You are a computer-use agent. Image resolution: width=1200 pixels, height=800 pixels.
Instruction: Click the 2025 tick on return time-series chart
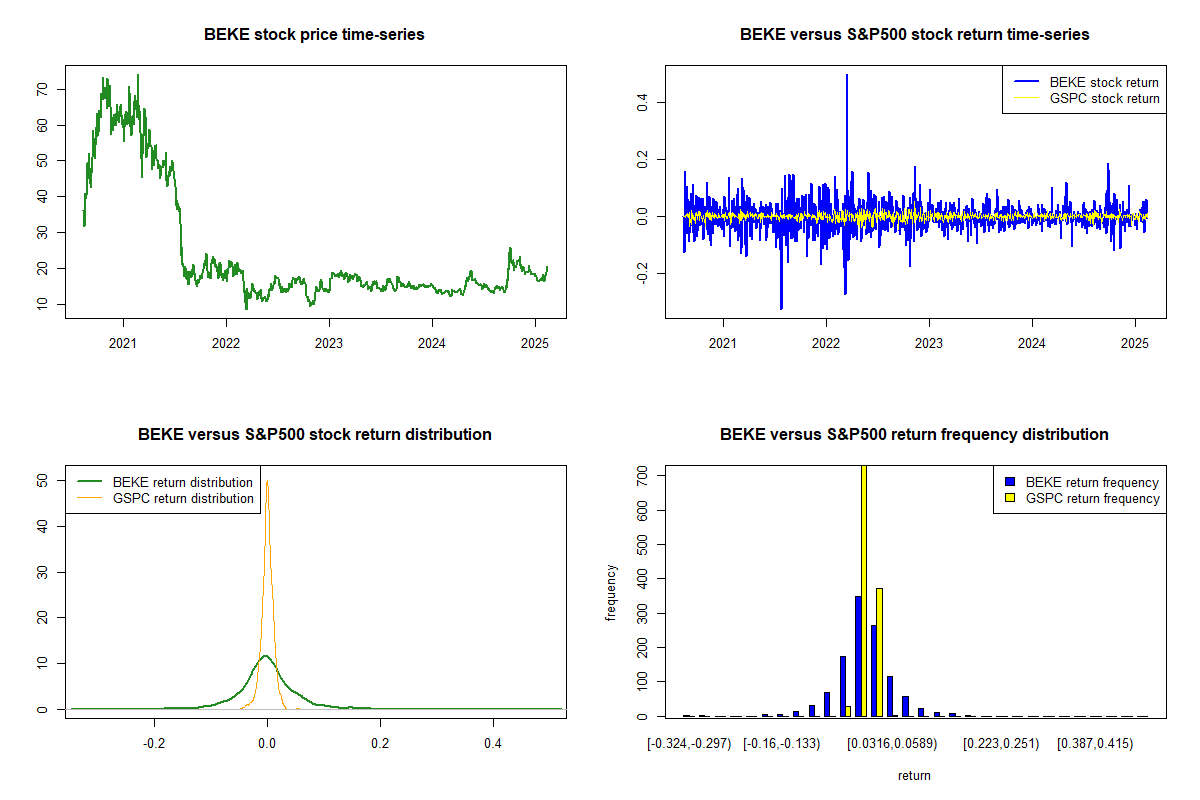point(1135,343)
